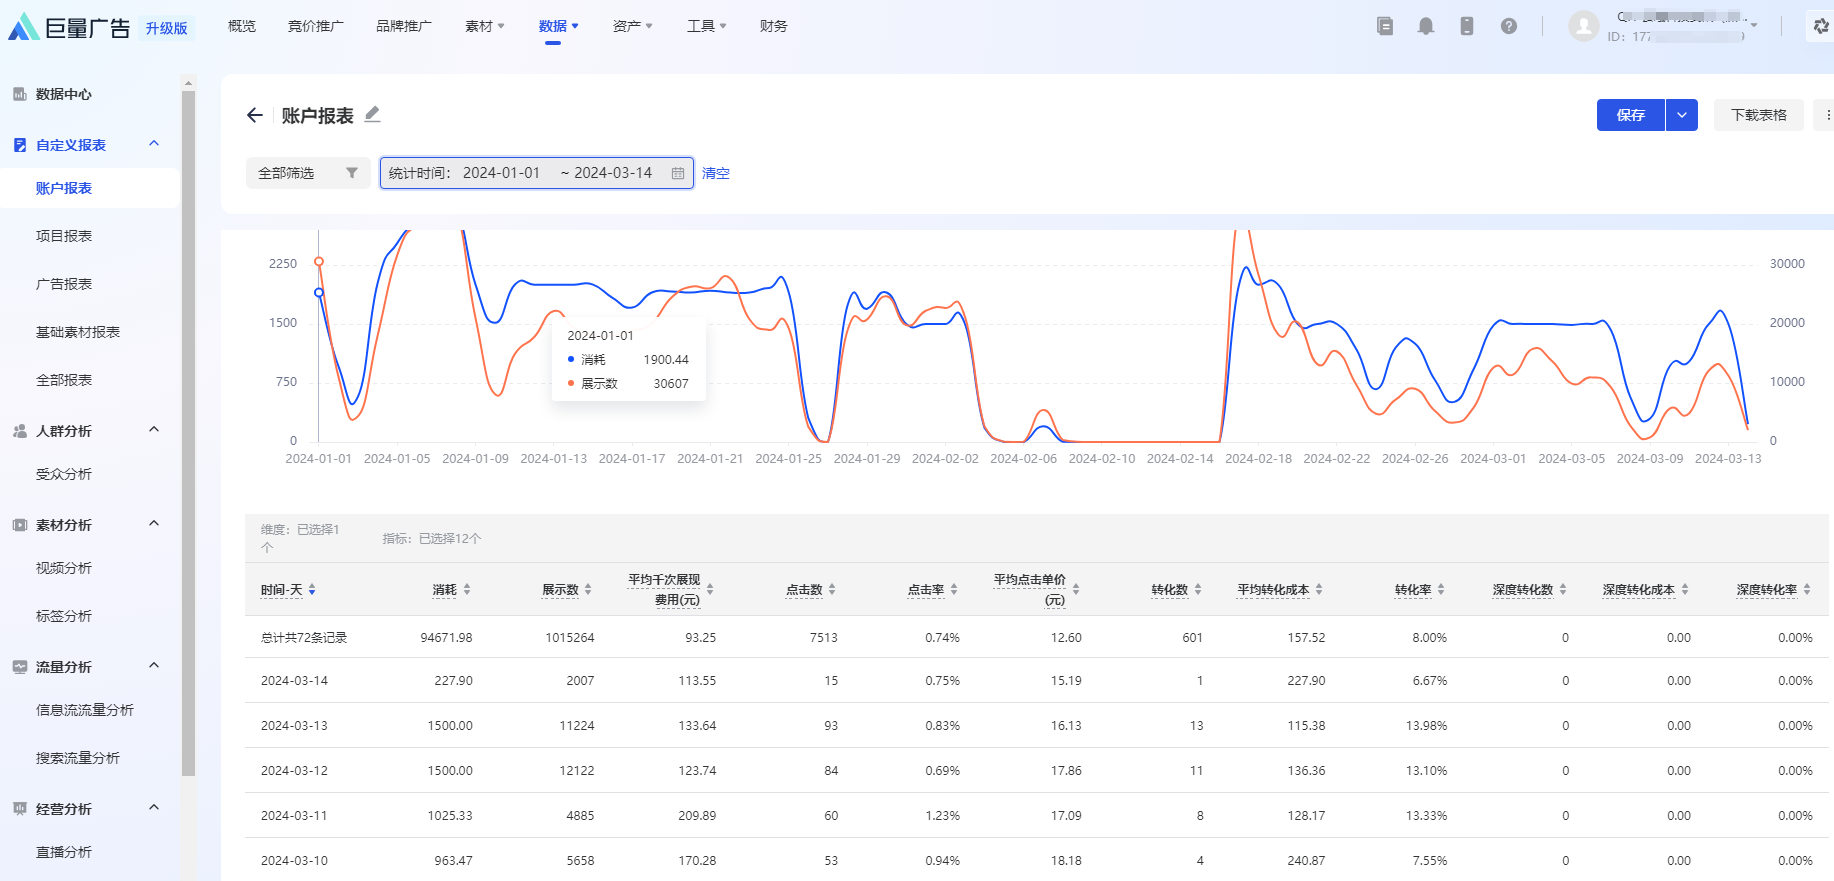
Task: Sort by 转化率 column arrows
Action: [x=1441, y=590]
